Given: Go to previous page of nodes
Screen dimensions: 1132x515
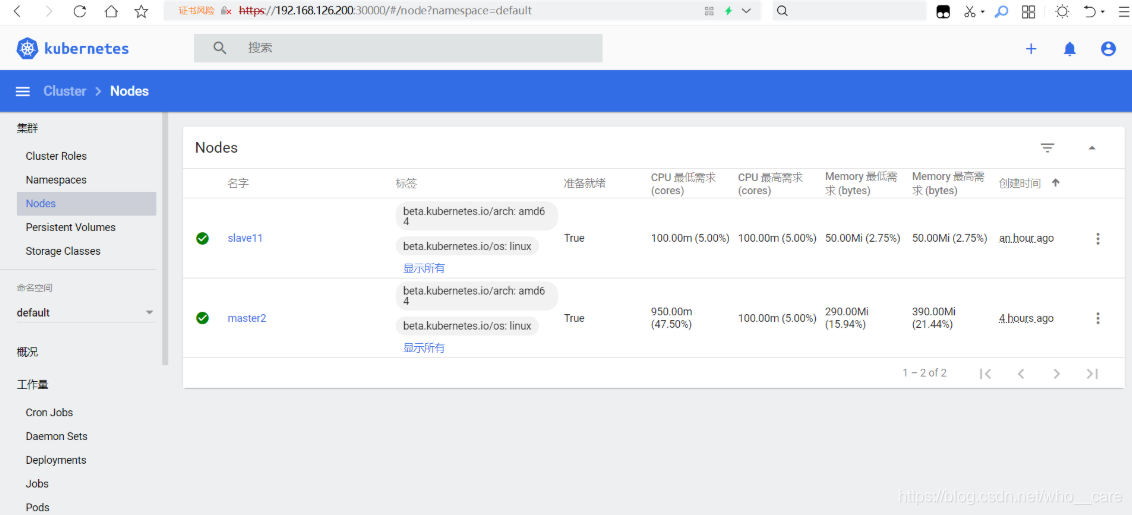Looking at the screenshot, I should (x=1021, y=373).
